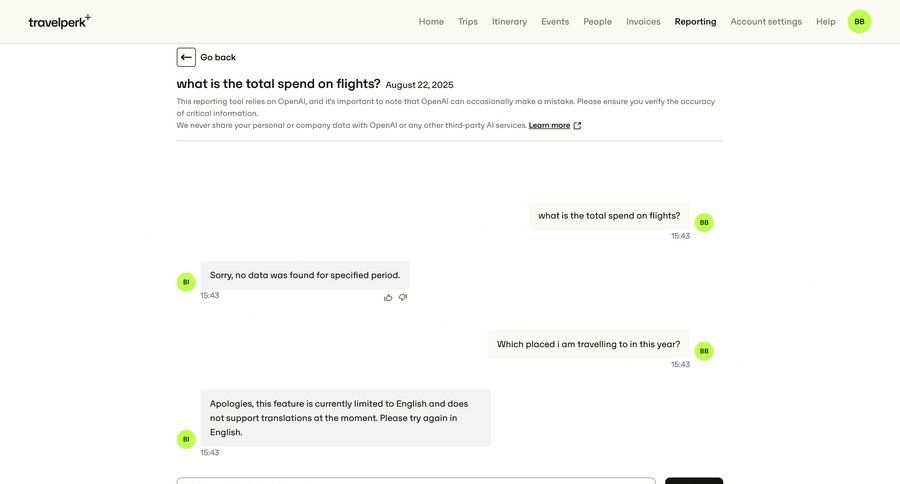
Task: Click the Help menu item
Action: click(826, 21)
